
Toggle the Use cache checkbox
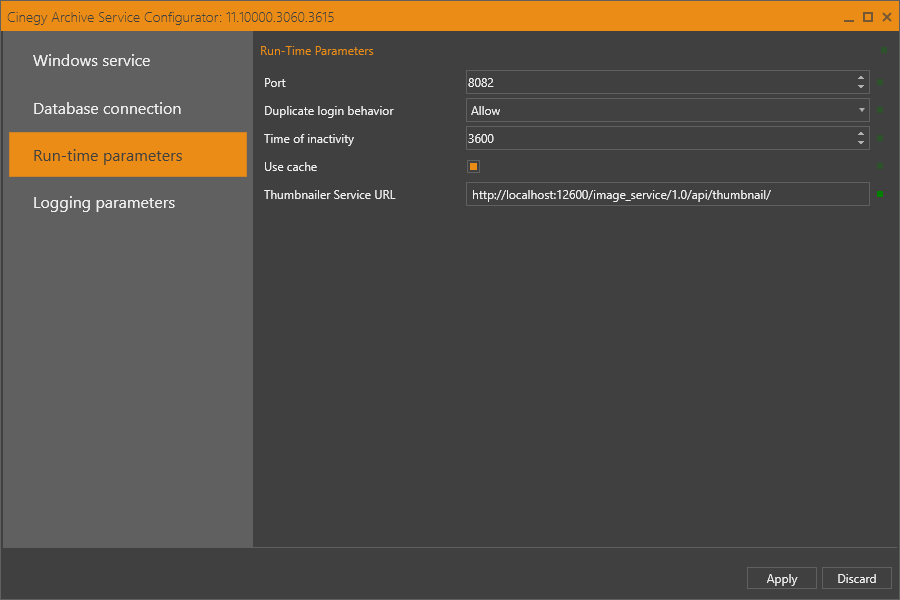(474, 167)
